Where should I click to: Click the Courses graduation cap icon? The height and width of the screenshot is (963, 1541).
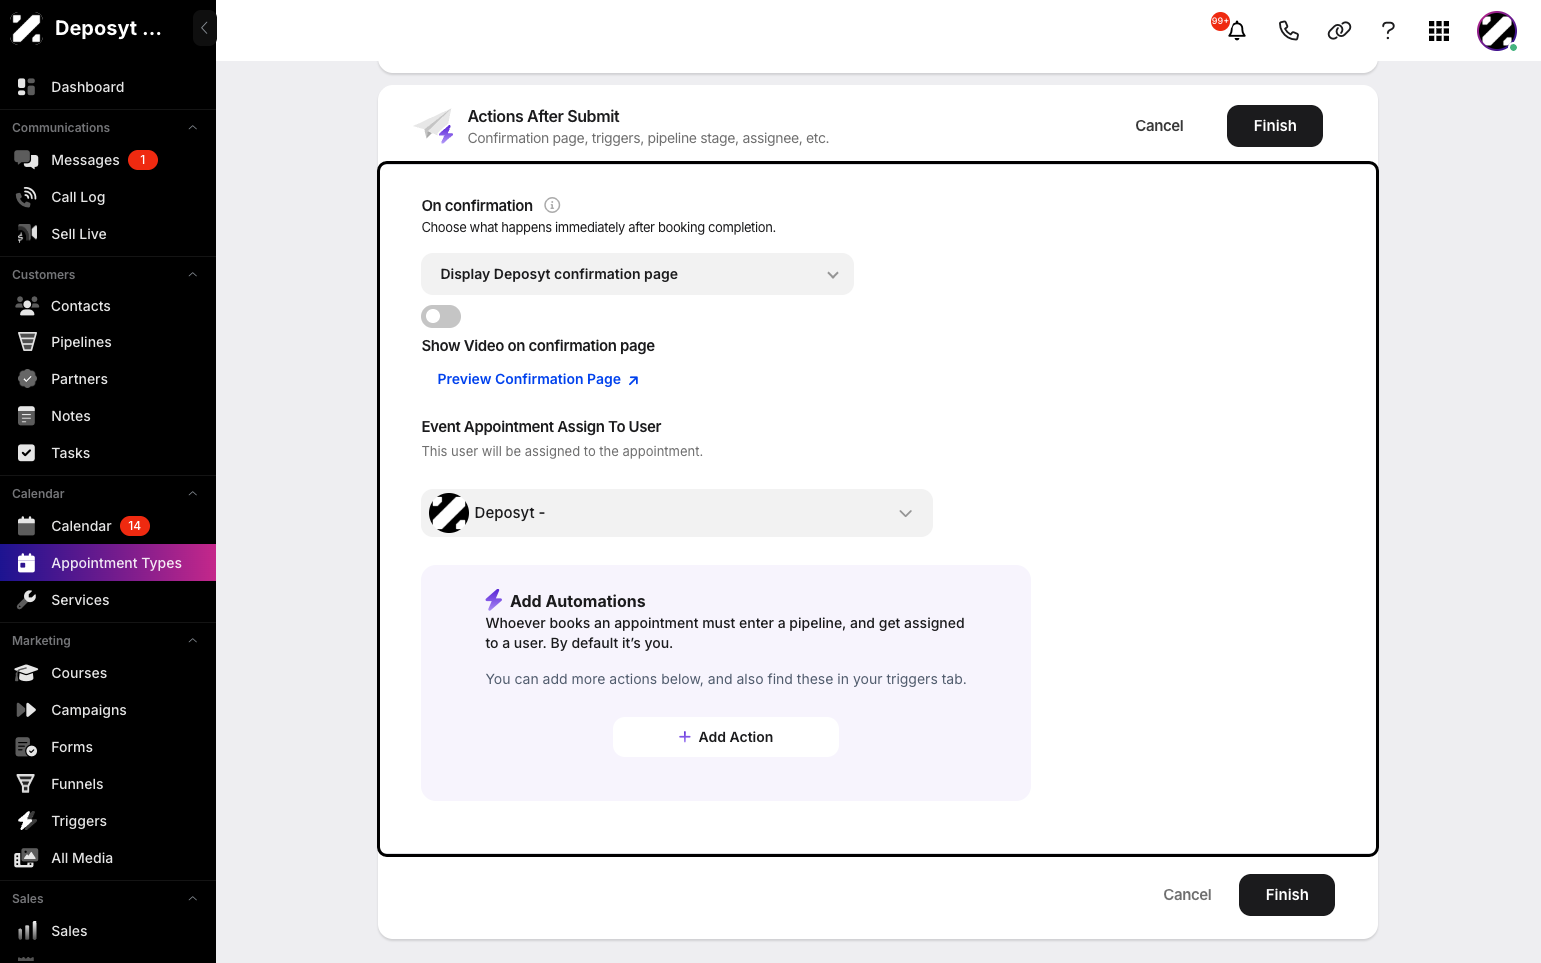(x=27, y=673)
